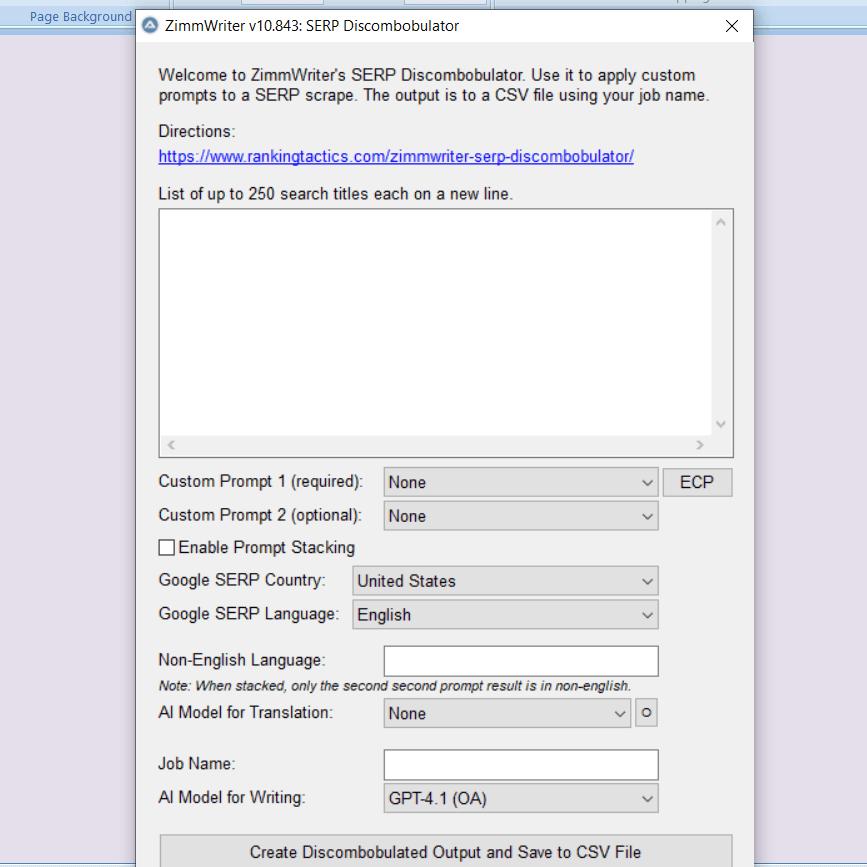The width and height of the screenshot is (867, 867).
Task: Open the AI Model for Writing dropdown
Action: [x=520, y=798]
